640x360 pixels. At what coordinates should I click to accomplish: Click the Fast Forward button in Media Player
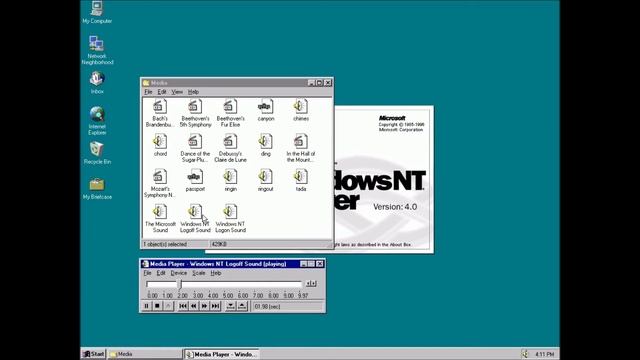point(204,306)
